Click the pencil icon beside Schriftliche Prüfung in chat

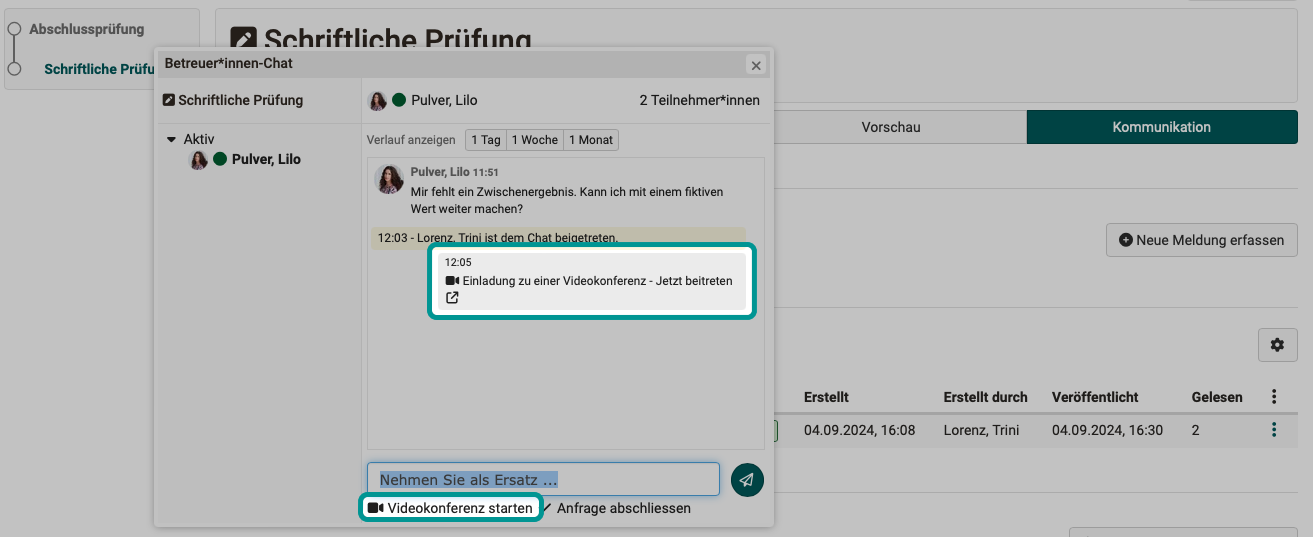coord(169,100)
